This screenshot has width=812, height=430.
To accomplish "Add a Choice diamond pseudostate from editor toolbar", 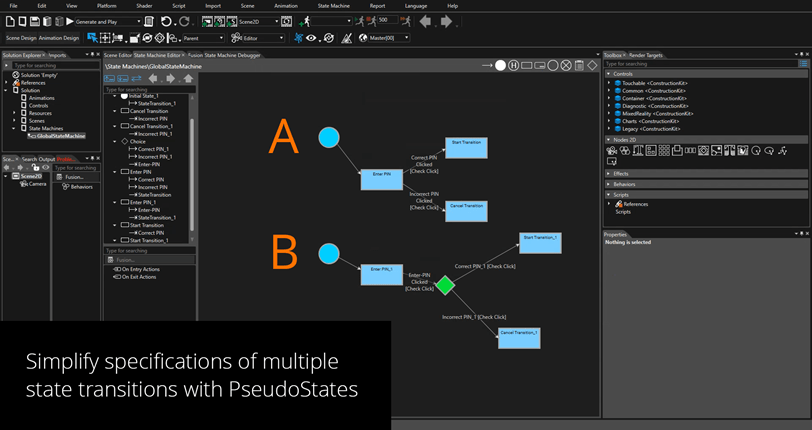I will pyautogui.click(x=592, y=65).
